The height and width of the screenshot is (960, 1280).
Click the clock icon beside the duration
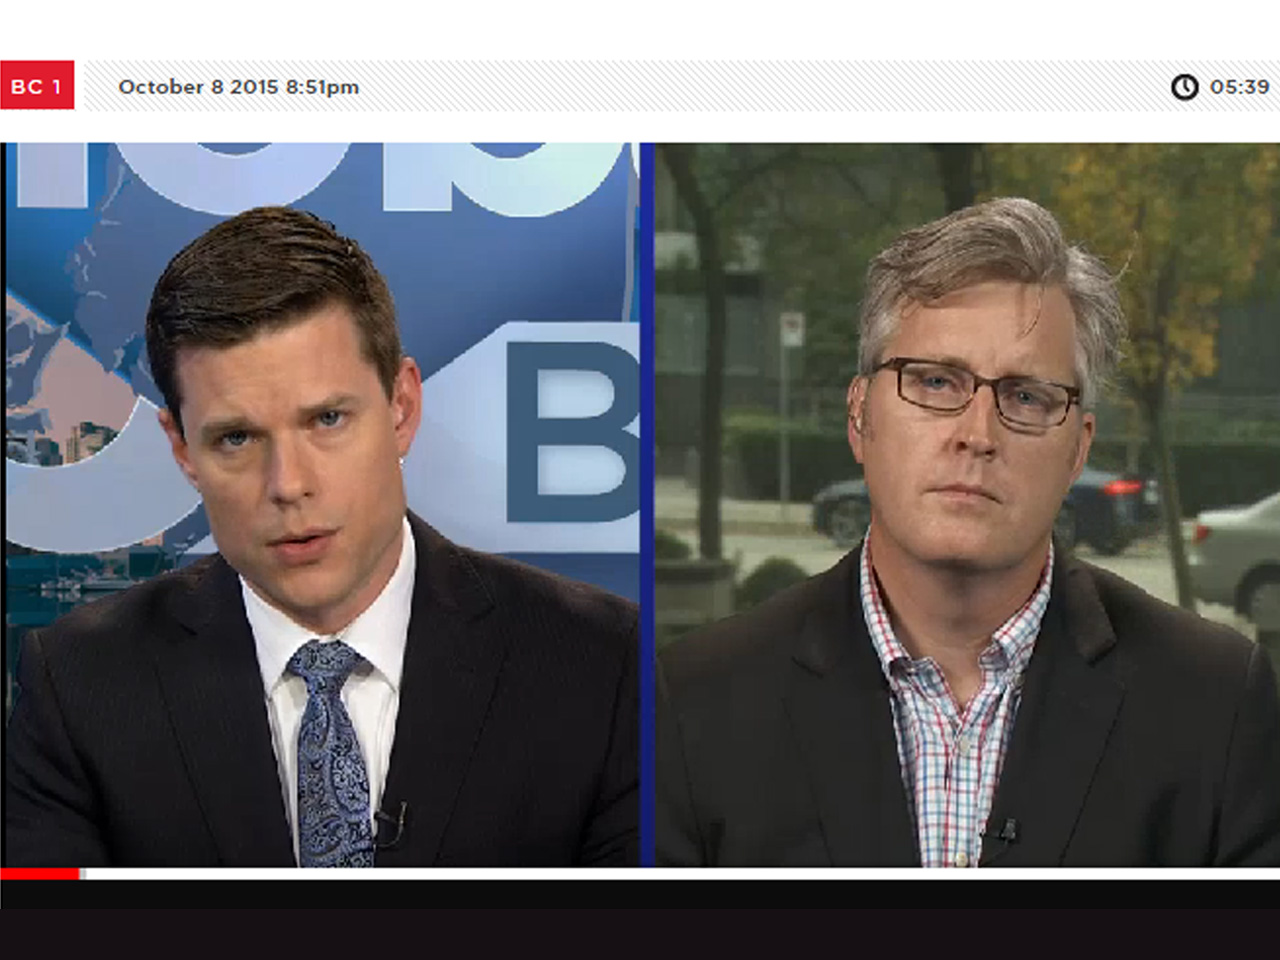[1185, 87]
